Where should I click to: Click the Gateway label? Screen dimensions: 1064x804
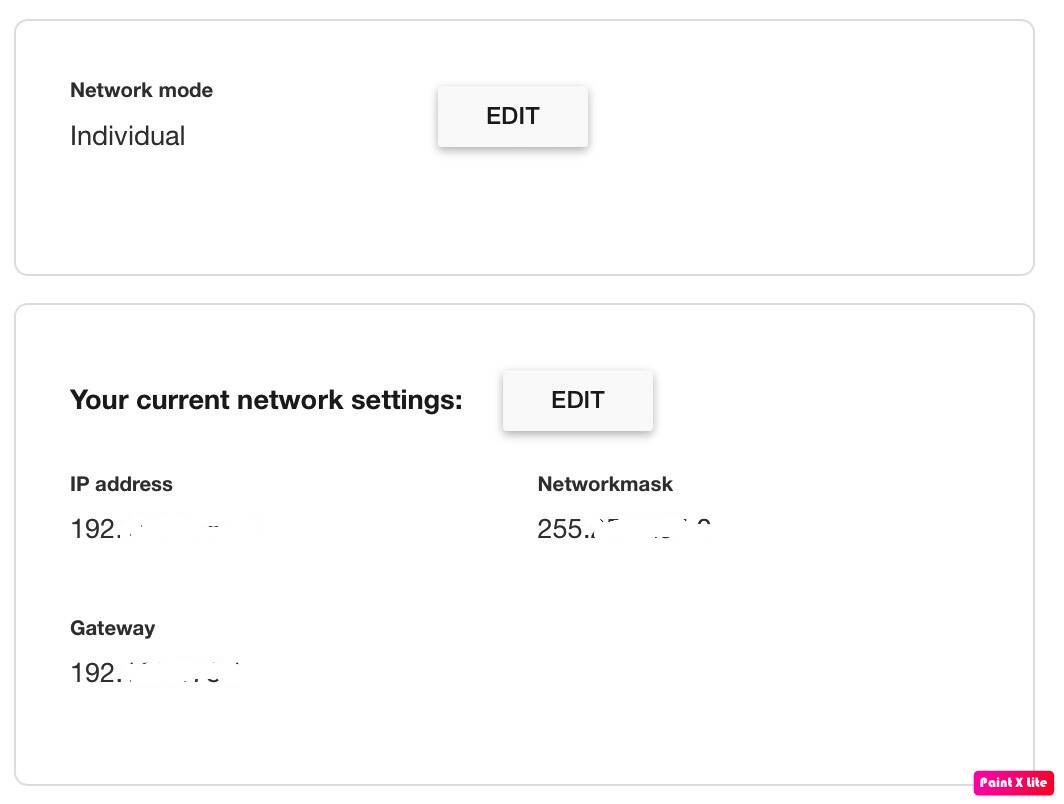click(113, 628)
